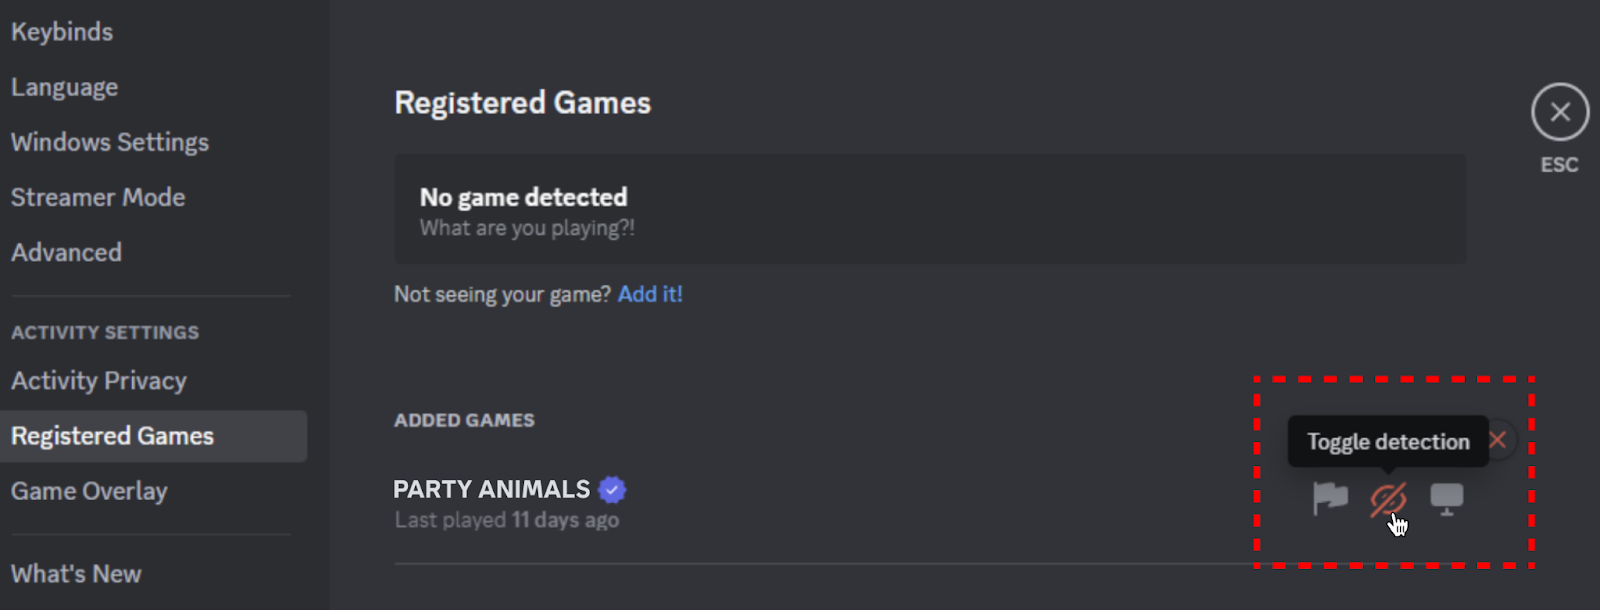Open the Game Overlay settings

90,491
